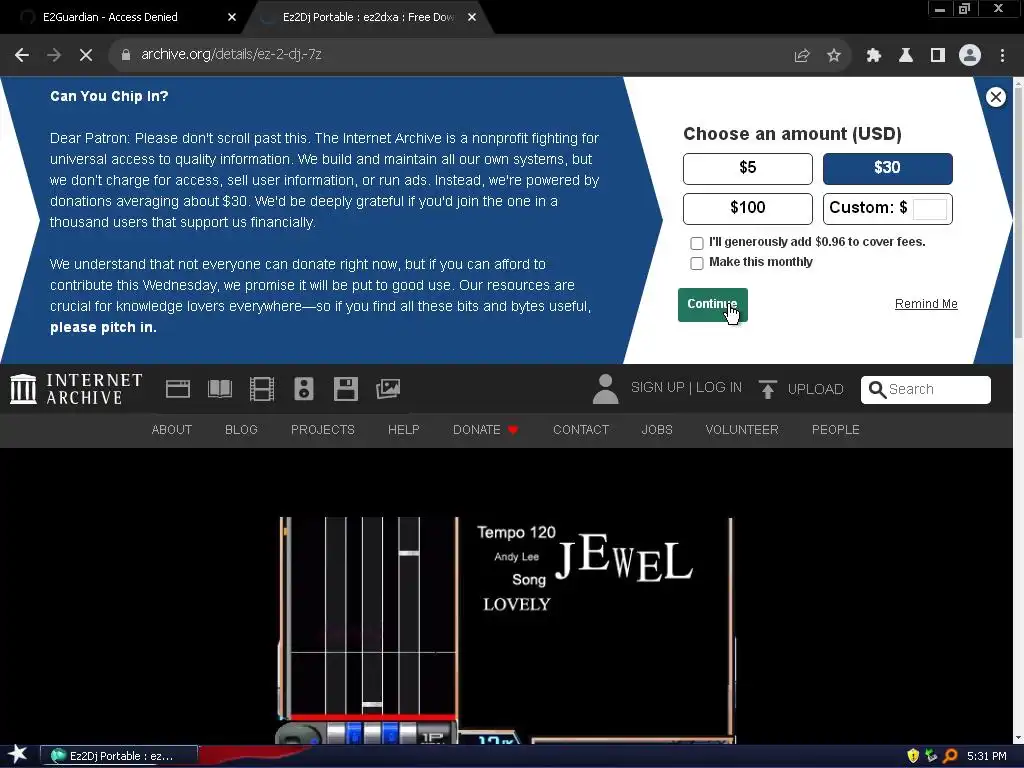1024x768 pixels.
Task: Check the cover fees $0.96 checkbox
Action: (x=697, y=243)
